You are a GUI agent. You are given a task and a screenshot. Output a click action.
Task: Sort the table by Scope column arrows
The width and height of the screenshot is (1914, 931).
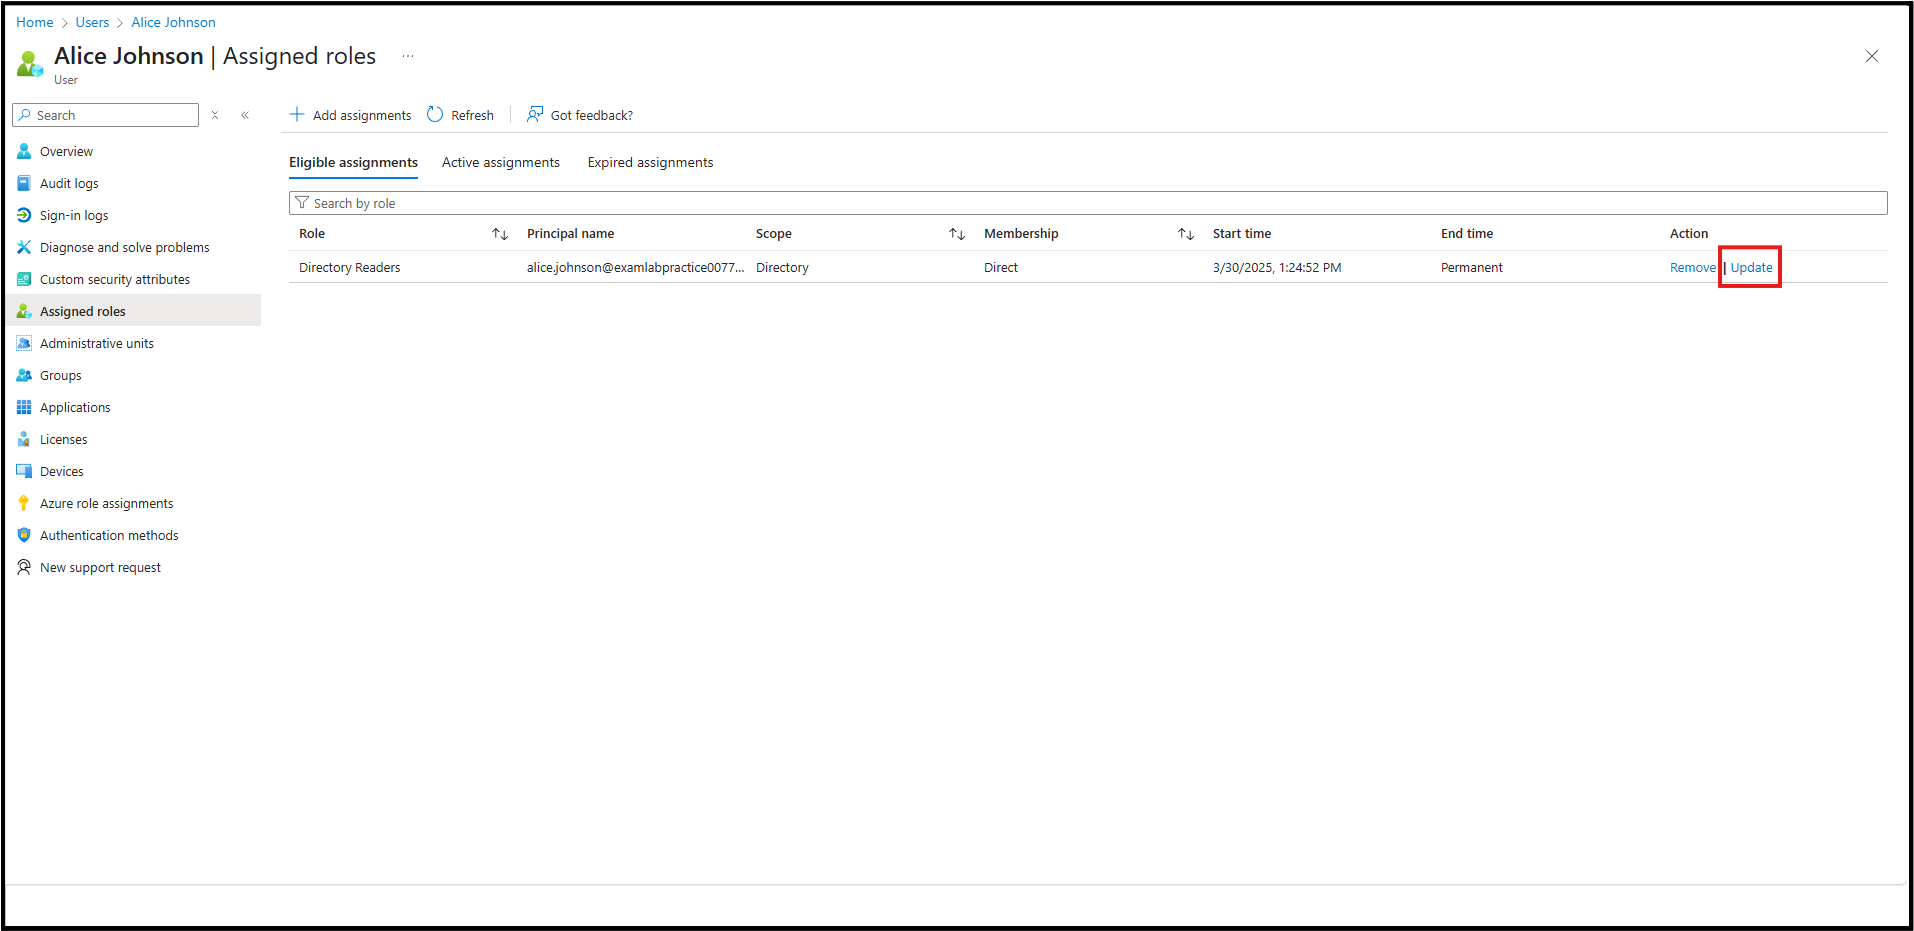click(957, 234)
